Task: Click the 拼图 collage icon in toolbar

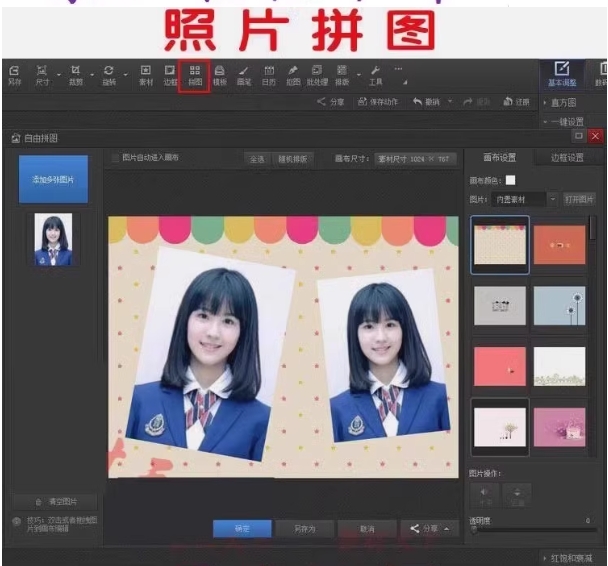Action: (194, 75)
